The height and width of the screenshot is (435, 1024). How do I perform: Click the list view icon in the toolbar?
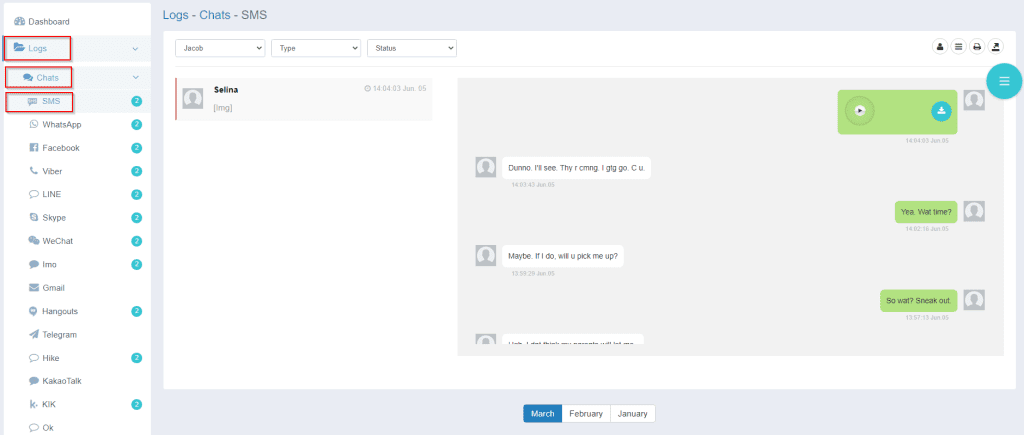pyautogui.click(x=958, y=47)
